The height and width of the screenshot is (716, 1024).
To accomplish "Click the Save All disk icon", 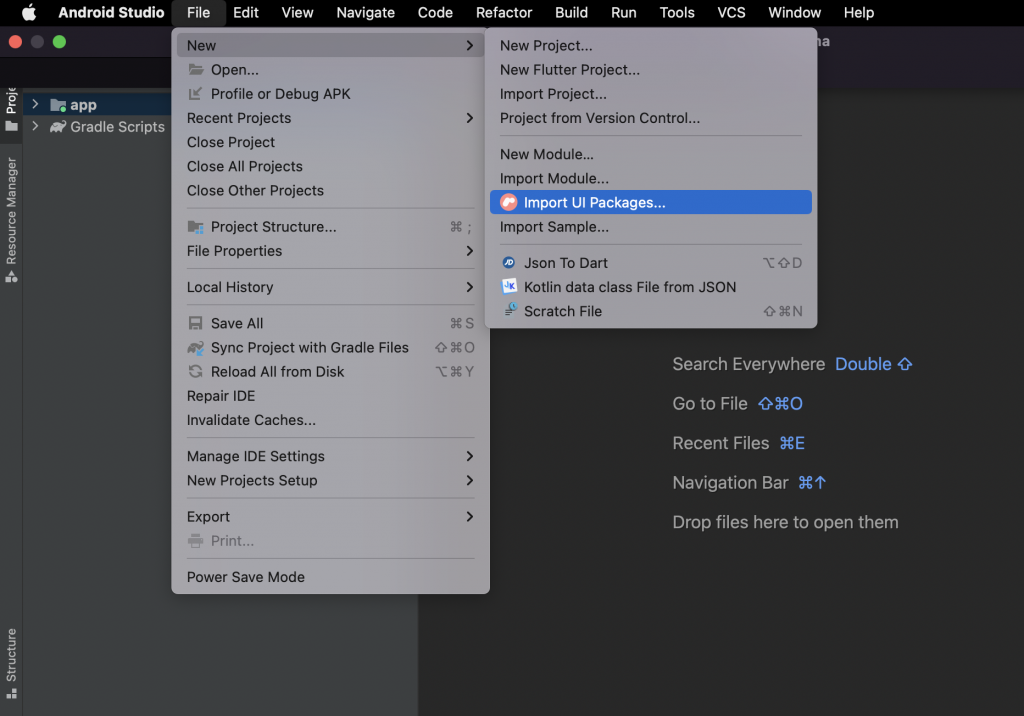I will point(195,323).
